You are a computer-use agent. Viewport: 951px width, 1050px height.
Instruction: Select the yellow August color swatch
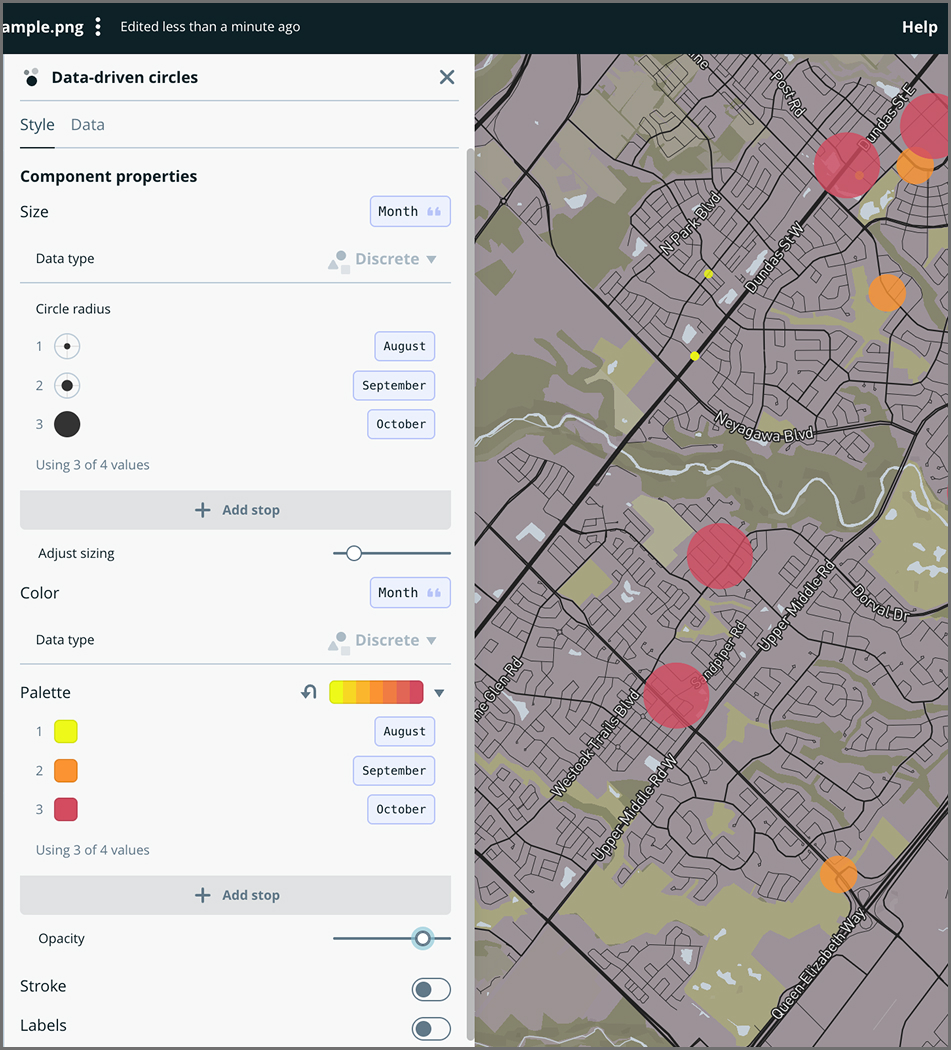pyautogui.click(x=66, y=731)
